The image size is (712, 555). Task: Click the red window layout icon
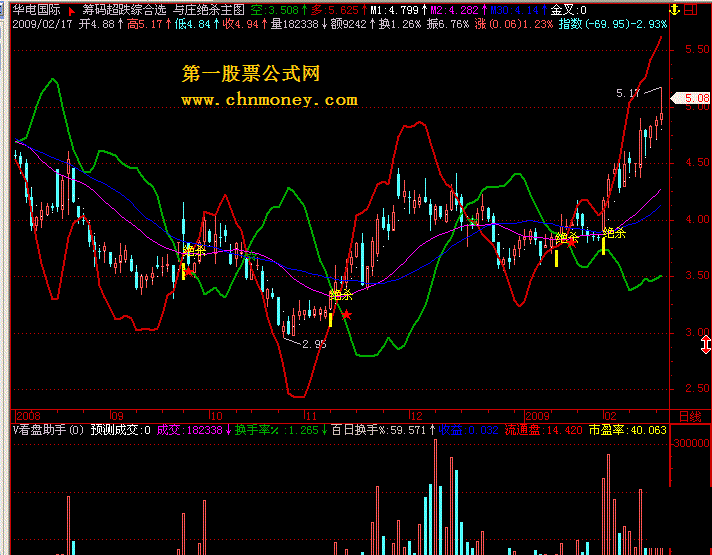(690, 10)
